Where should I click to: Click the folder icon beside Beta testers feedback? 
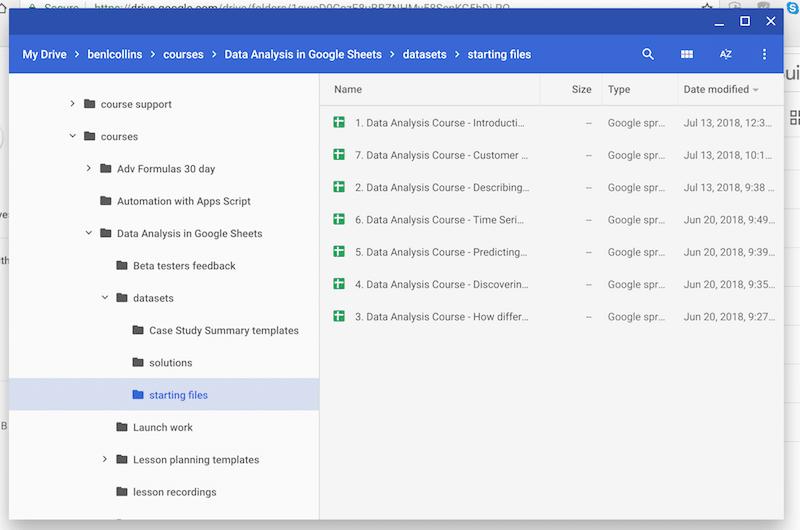tap(122, 265)
